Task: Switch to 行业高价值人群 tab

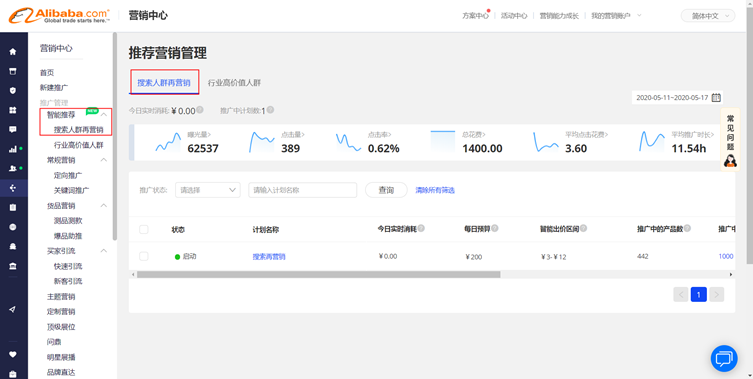Action: tap(234, 83)
